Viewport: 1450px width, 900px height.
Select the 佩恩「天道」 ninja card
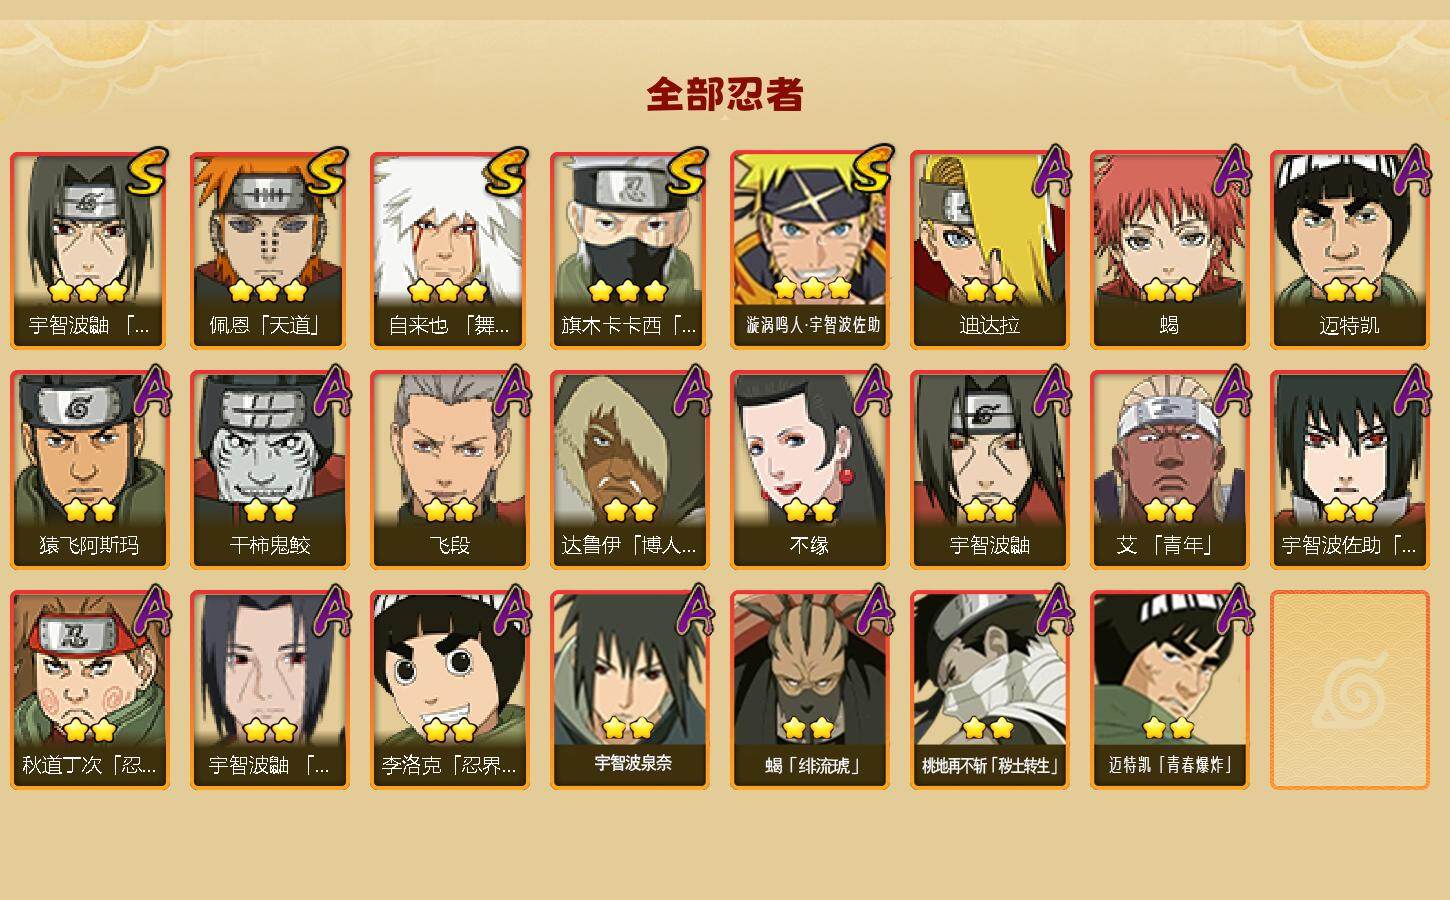coord(270,250)
